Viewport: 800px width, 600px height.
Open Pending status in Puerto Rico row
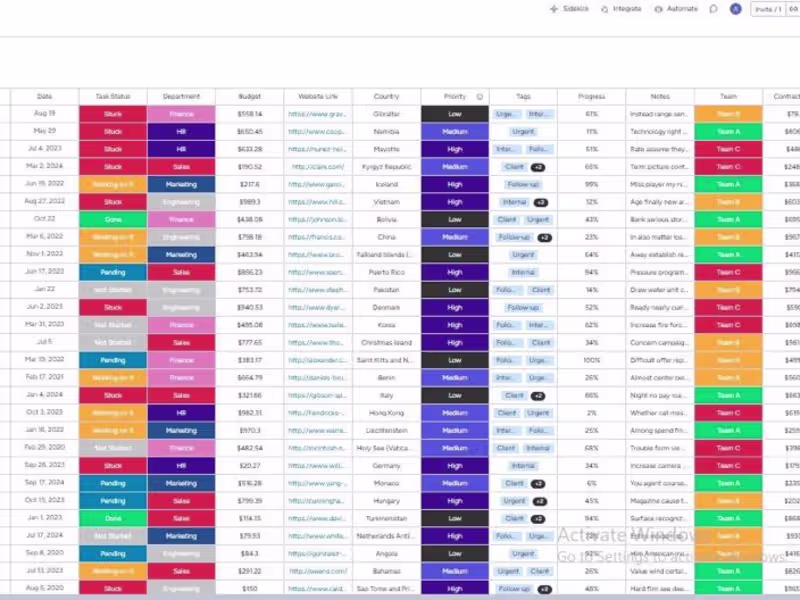pyautogui.click(x=113, y=272)
